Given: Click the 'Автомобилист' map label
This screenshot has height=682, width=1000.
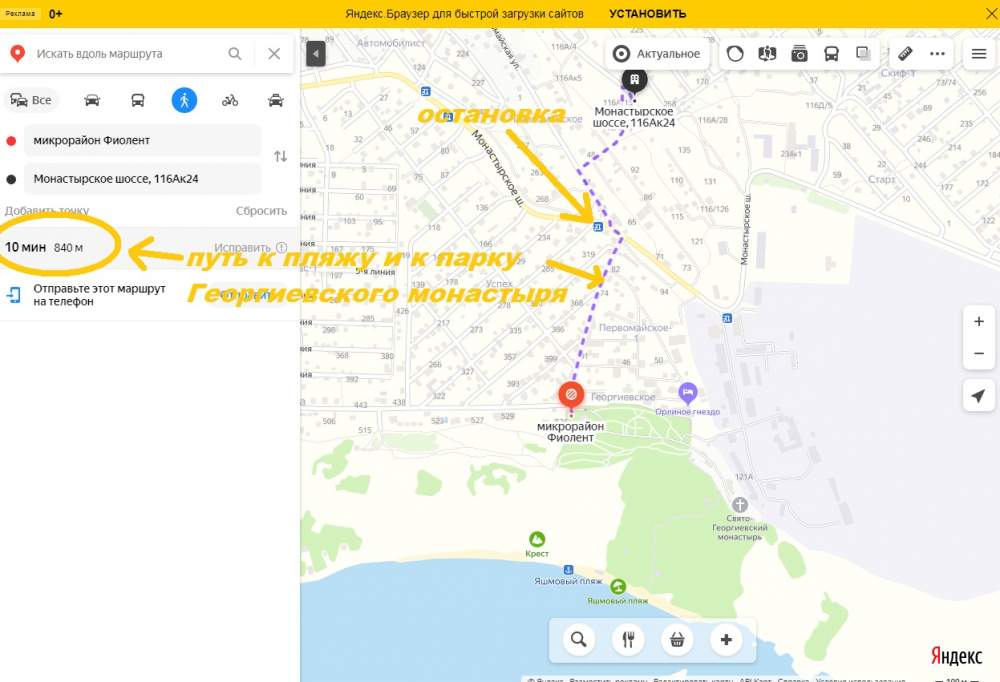Looking at the screenshot, I should [390, 43].
